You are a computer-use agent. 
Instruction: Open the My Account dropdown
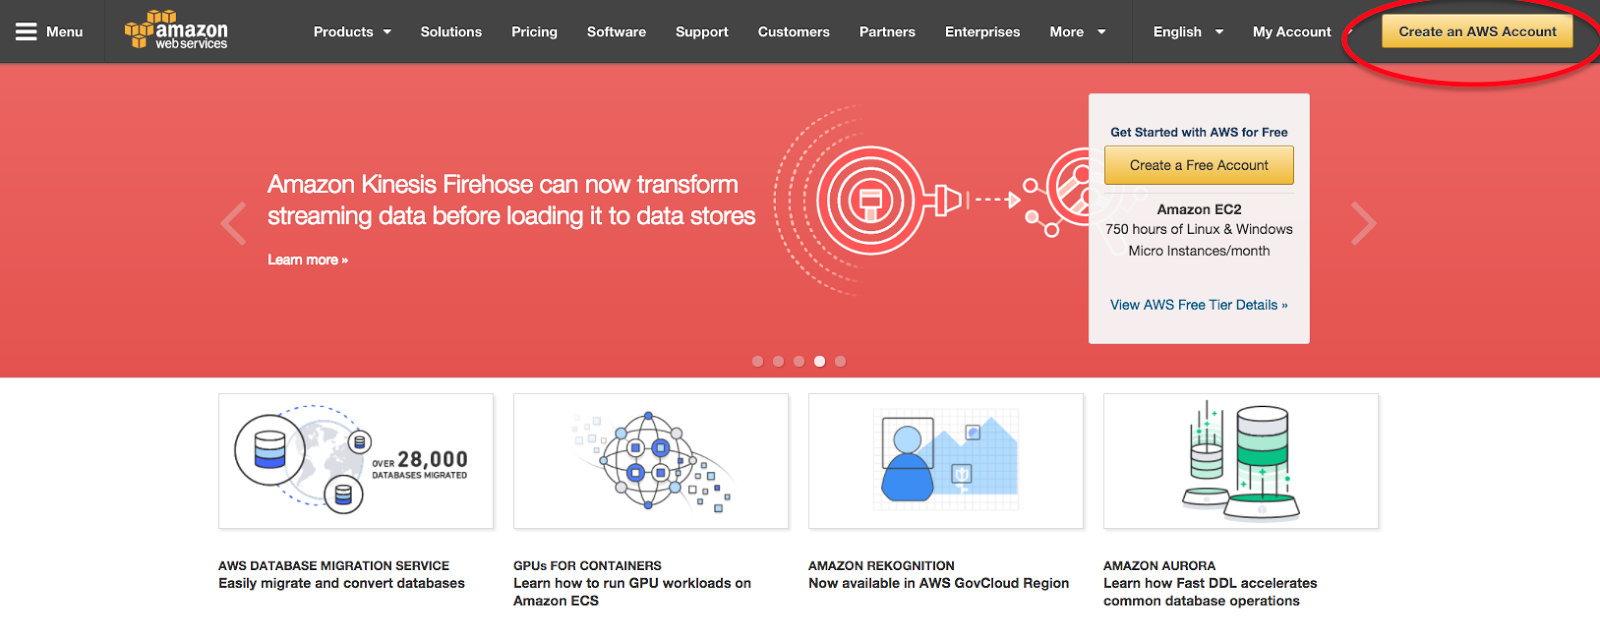pyautogui.click(x=1300, y=32)
